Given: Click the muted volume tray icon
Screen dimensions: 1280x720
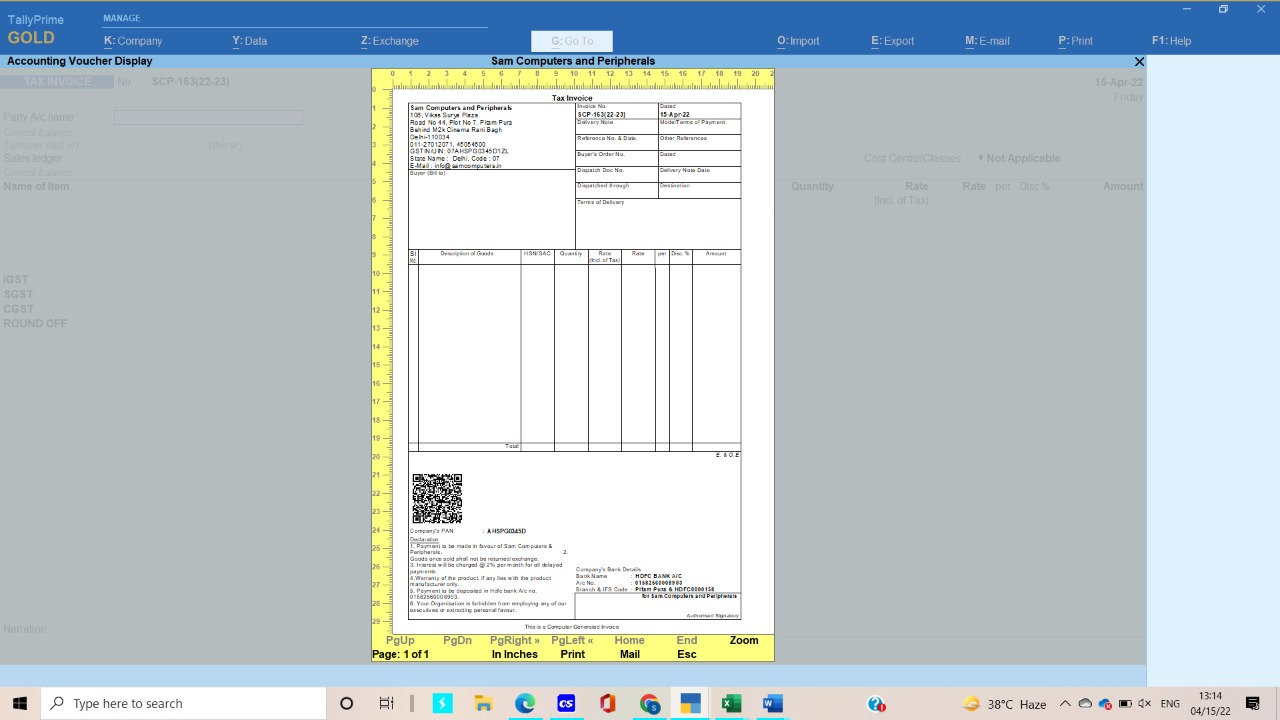Looking at the screenshot, I should tap(1144, 704).
